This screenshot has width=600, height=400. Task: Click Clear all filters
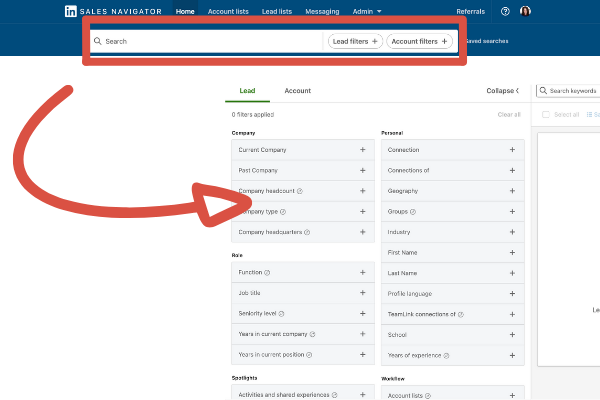509,114
